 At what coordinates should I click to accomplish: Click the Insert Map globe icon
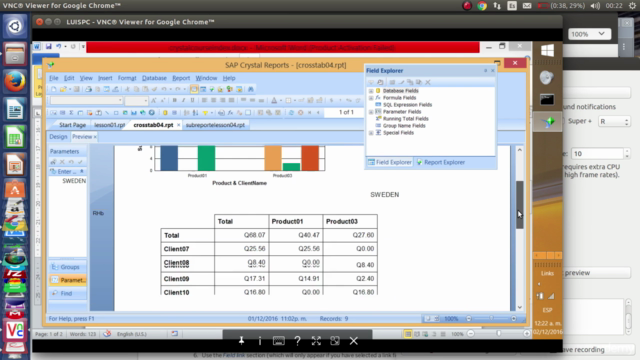click(142, 113)
